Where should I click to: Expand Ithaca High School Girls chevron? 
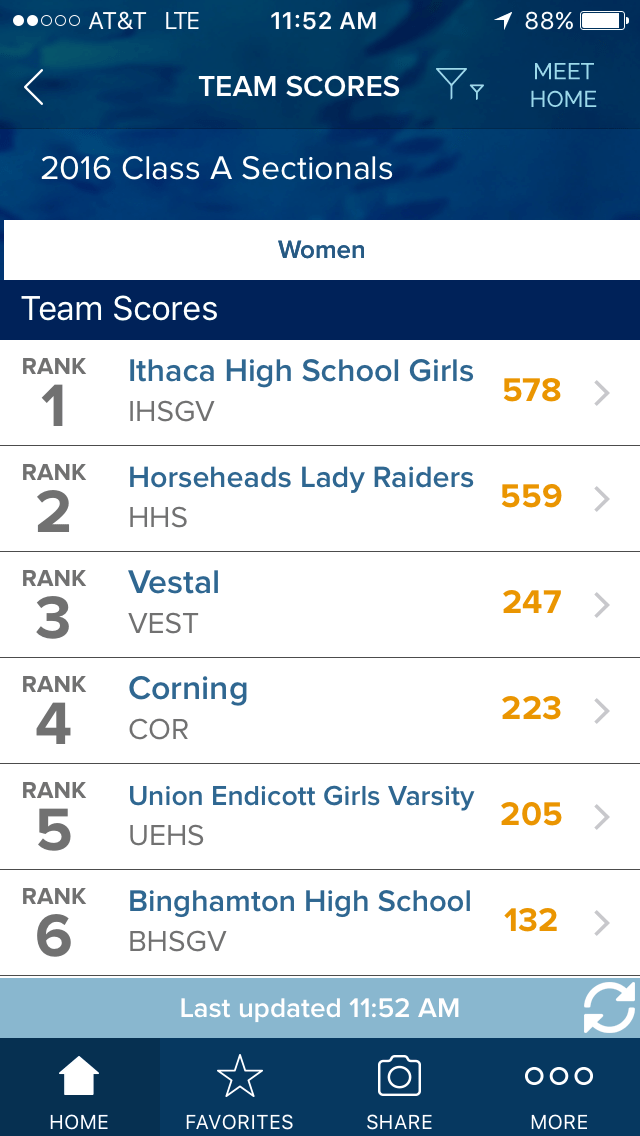[601, 393]
